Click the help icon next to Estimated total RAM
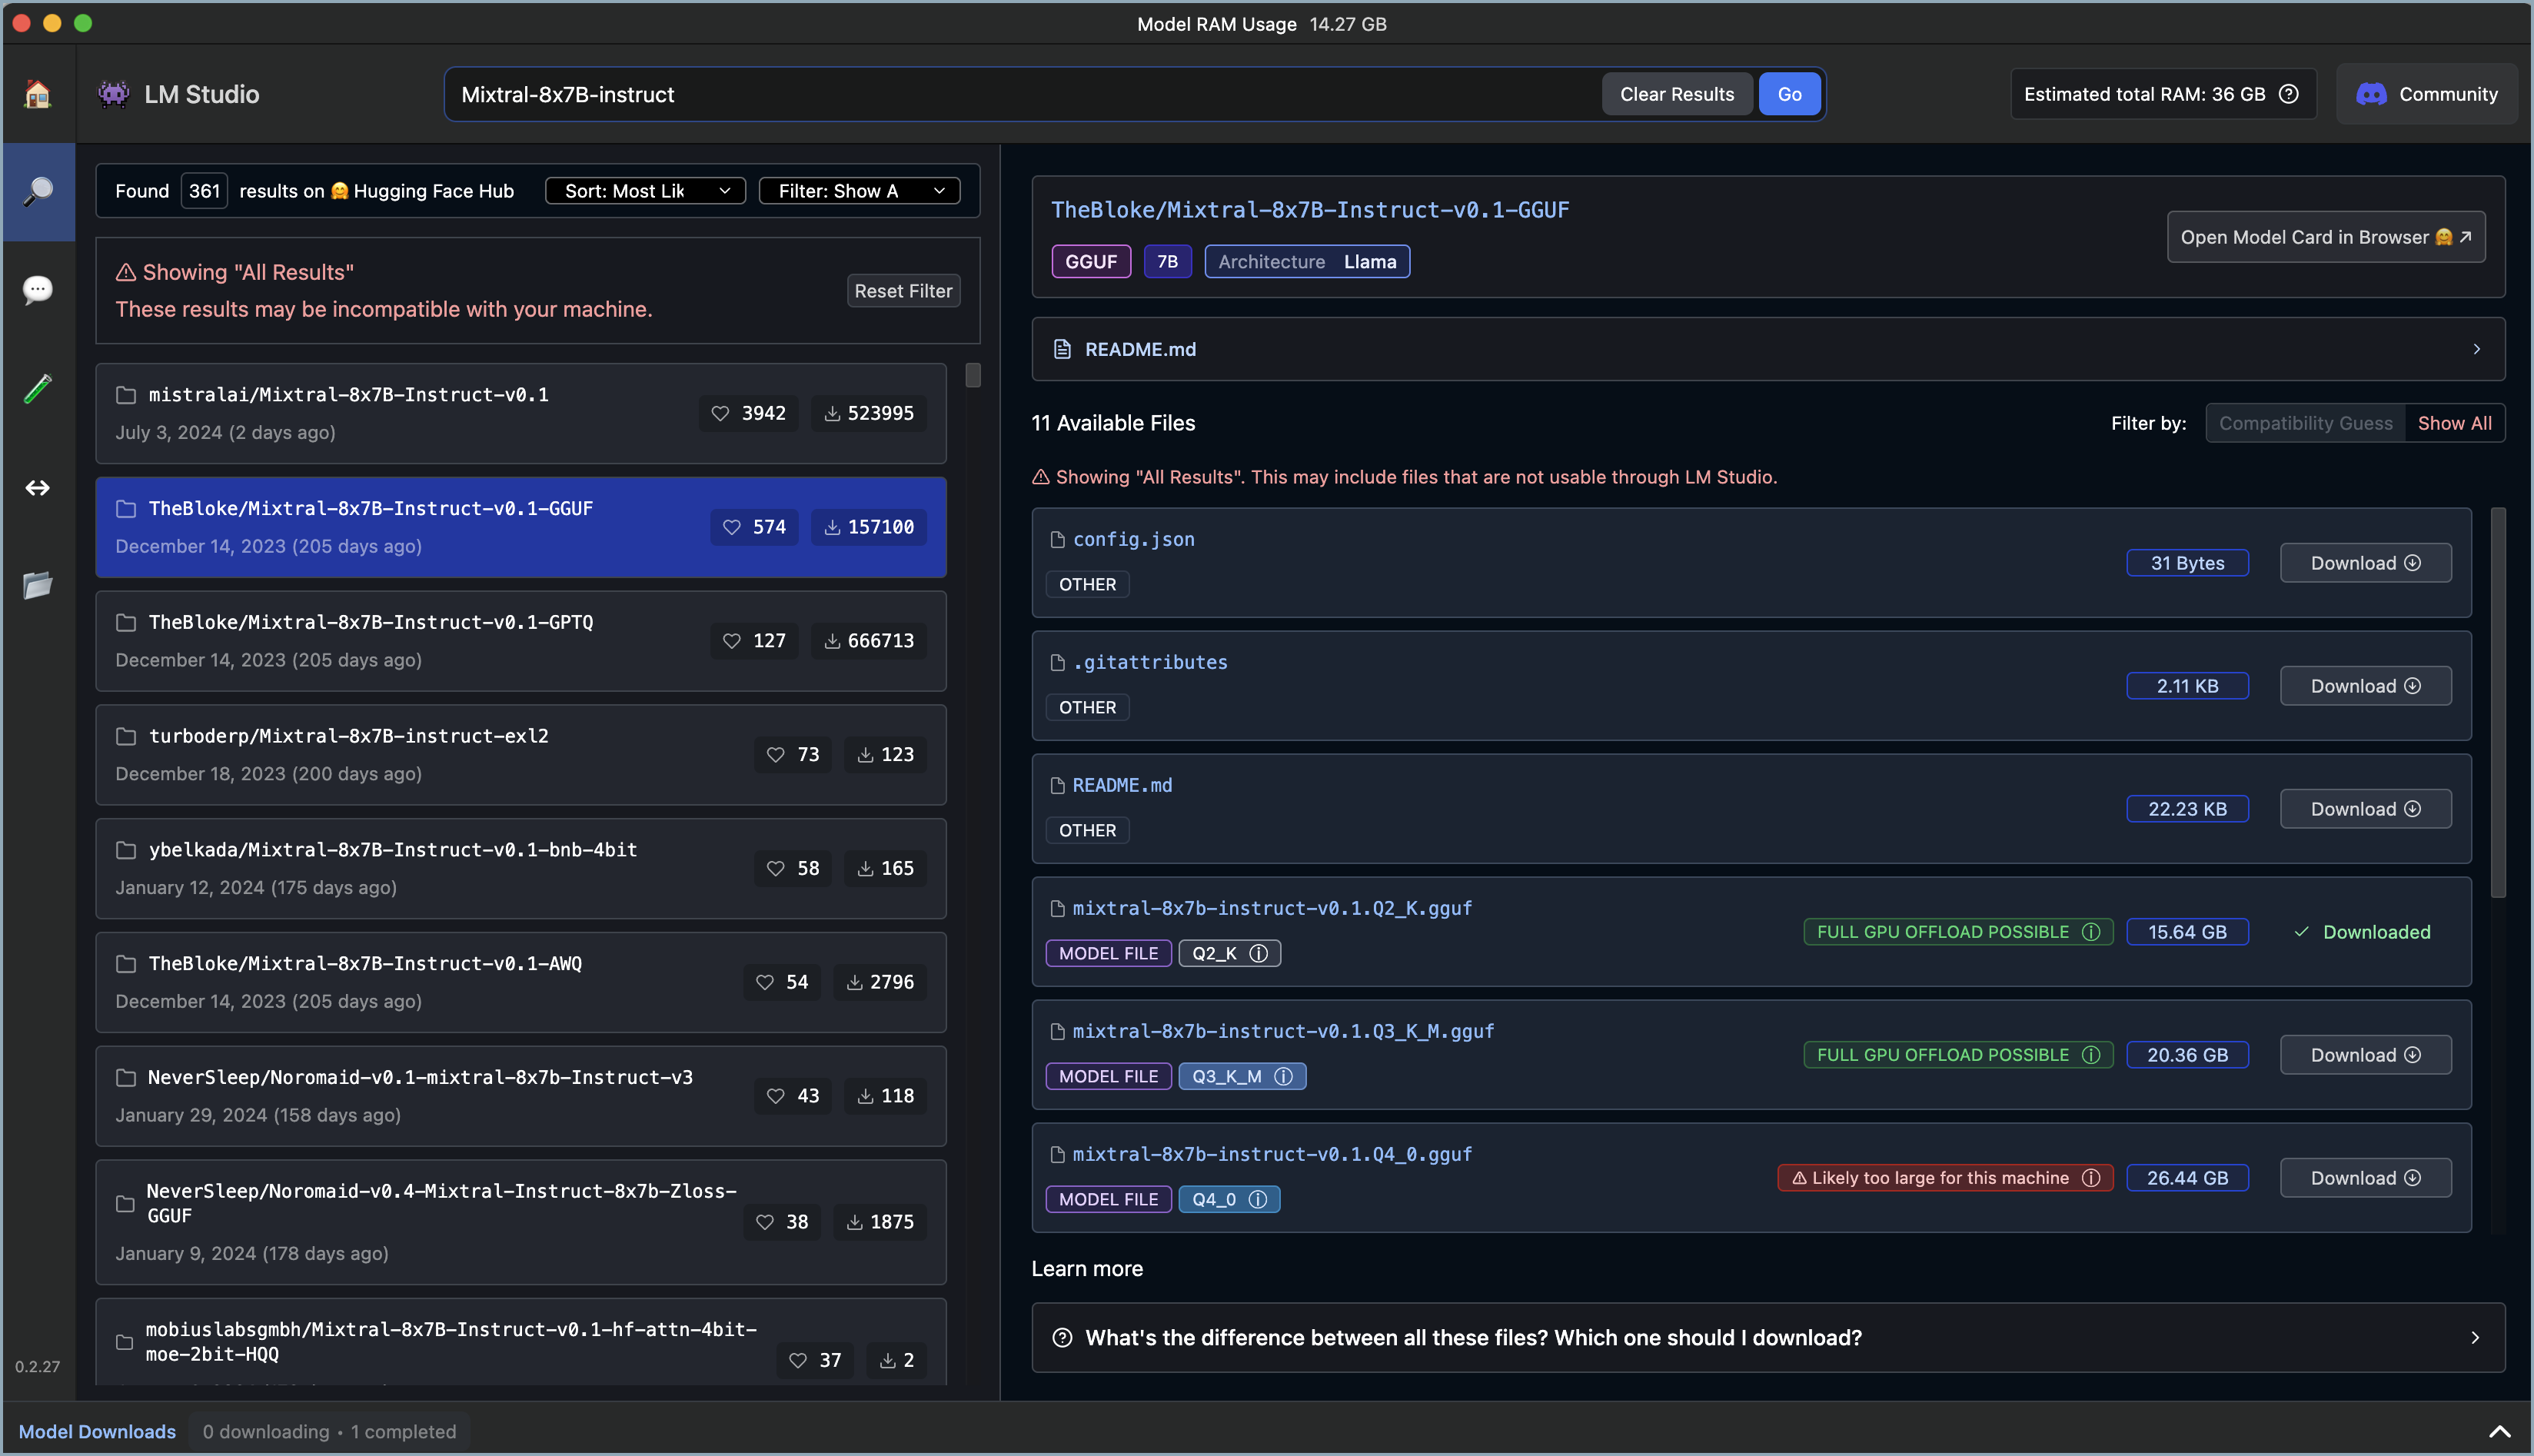This screenshot has height=1456, width=2534. (2290, 93)
